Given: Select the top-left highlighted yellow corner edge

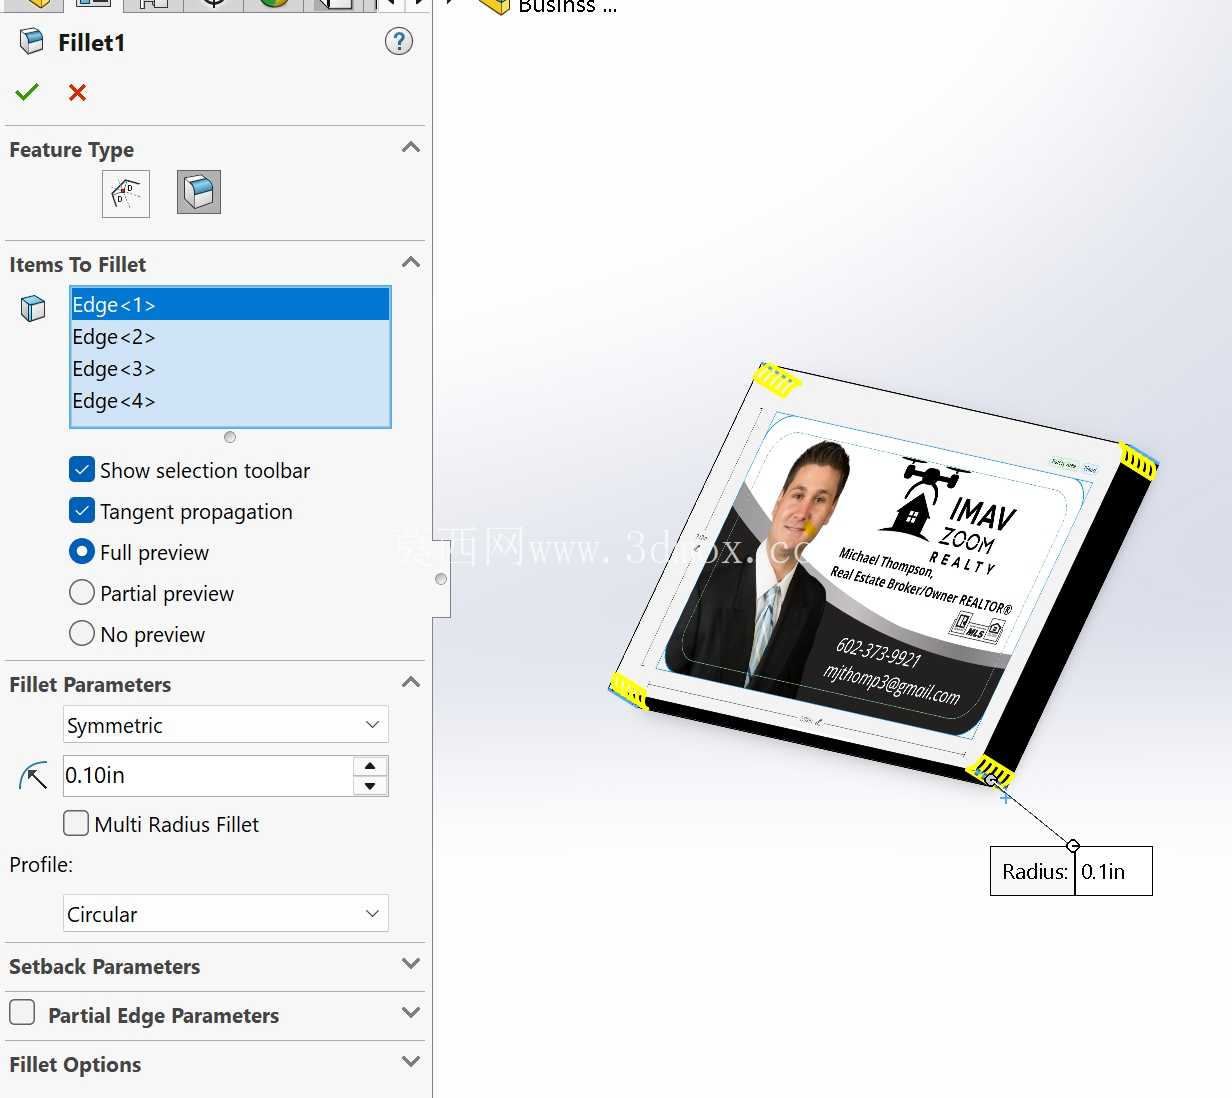Looking at the screenshot, I should (x=776, y=380).
